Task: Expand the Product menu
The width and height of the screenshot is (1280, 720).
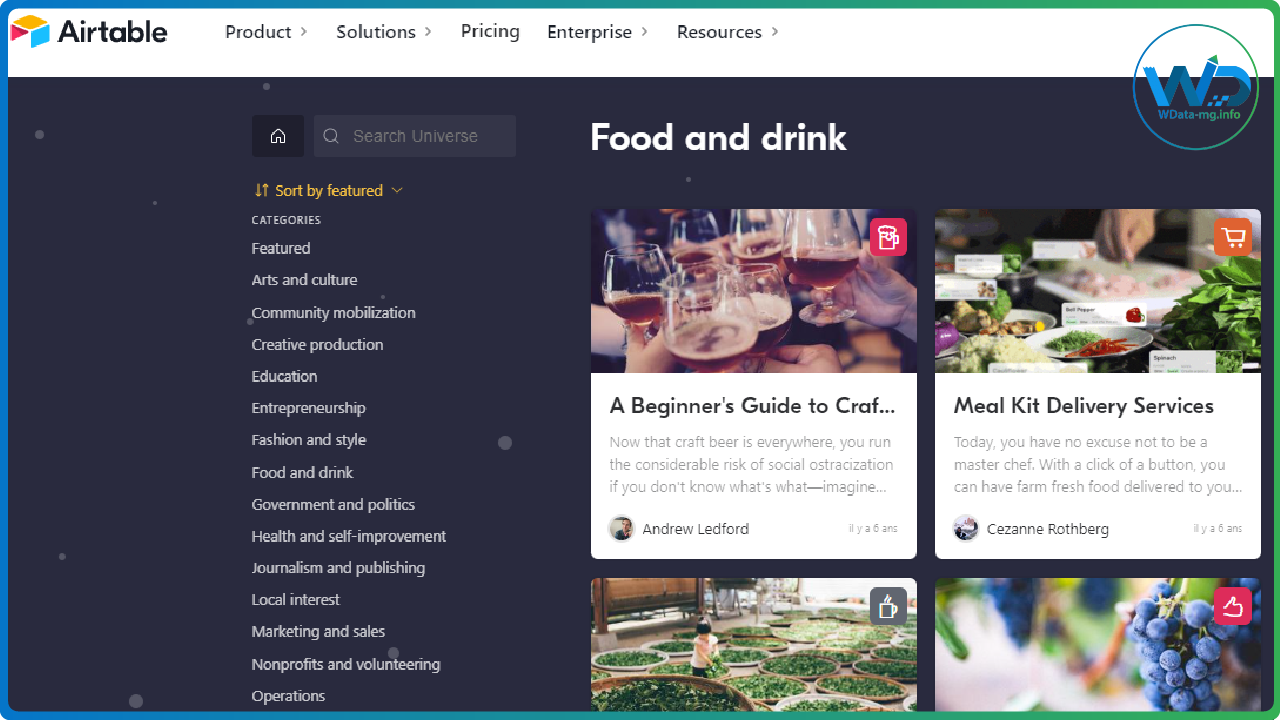Action: pyautogui.click(x=266, y=32)
